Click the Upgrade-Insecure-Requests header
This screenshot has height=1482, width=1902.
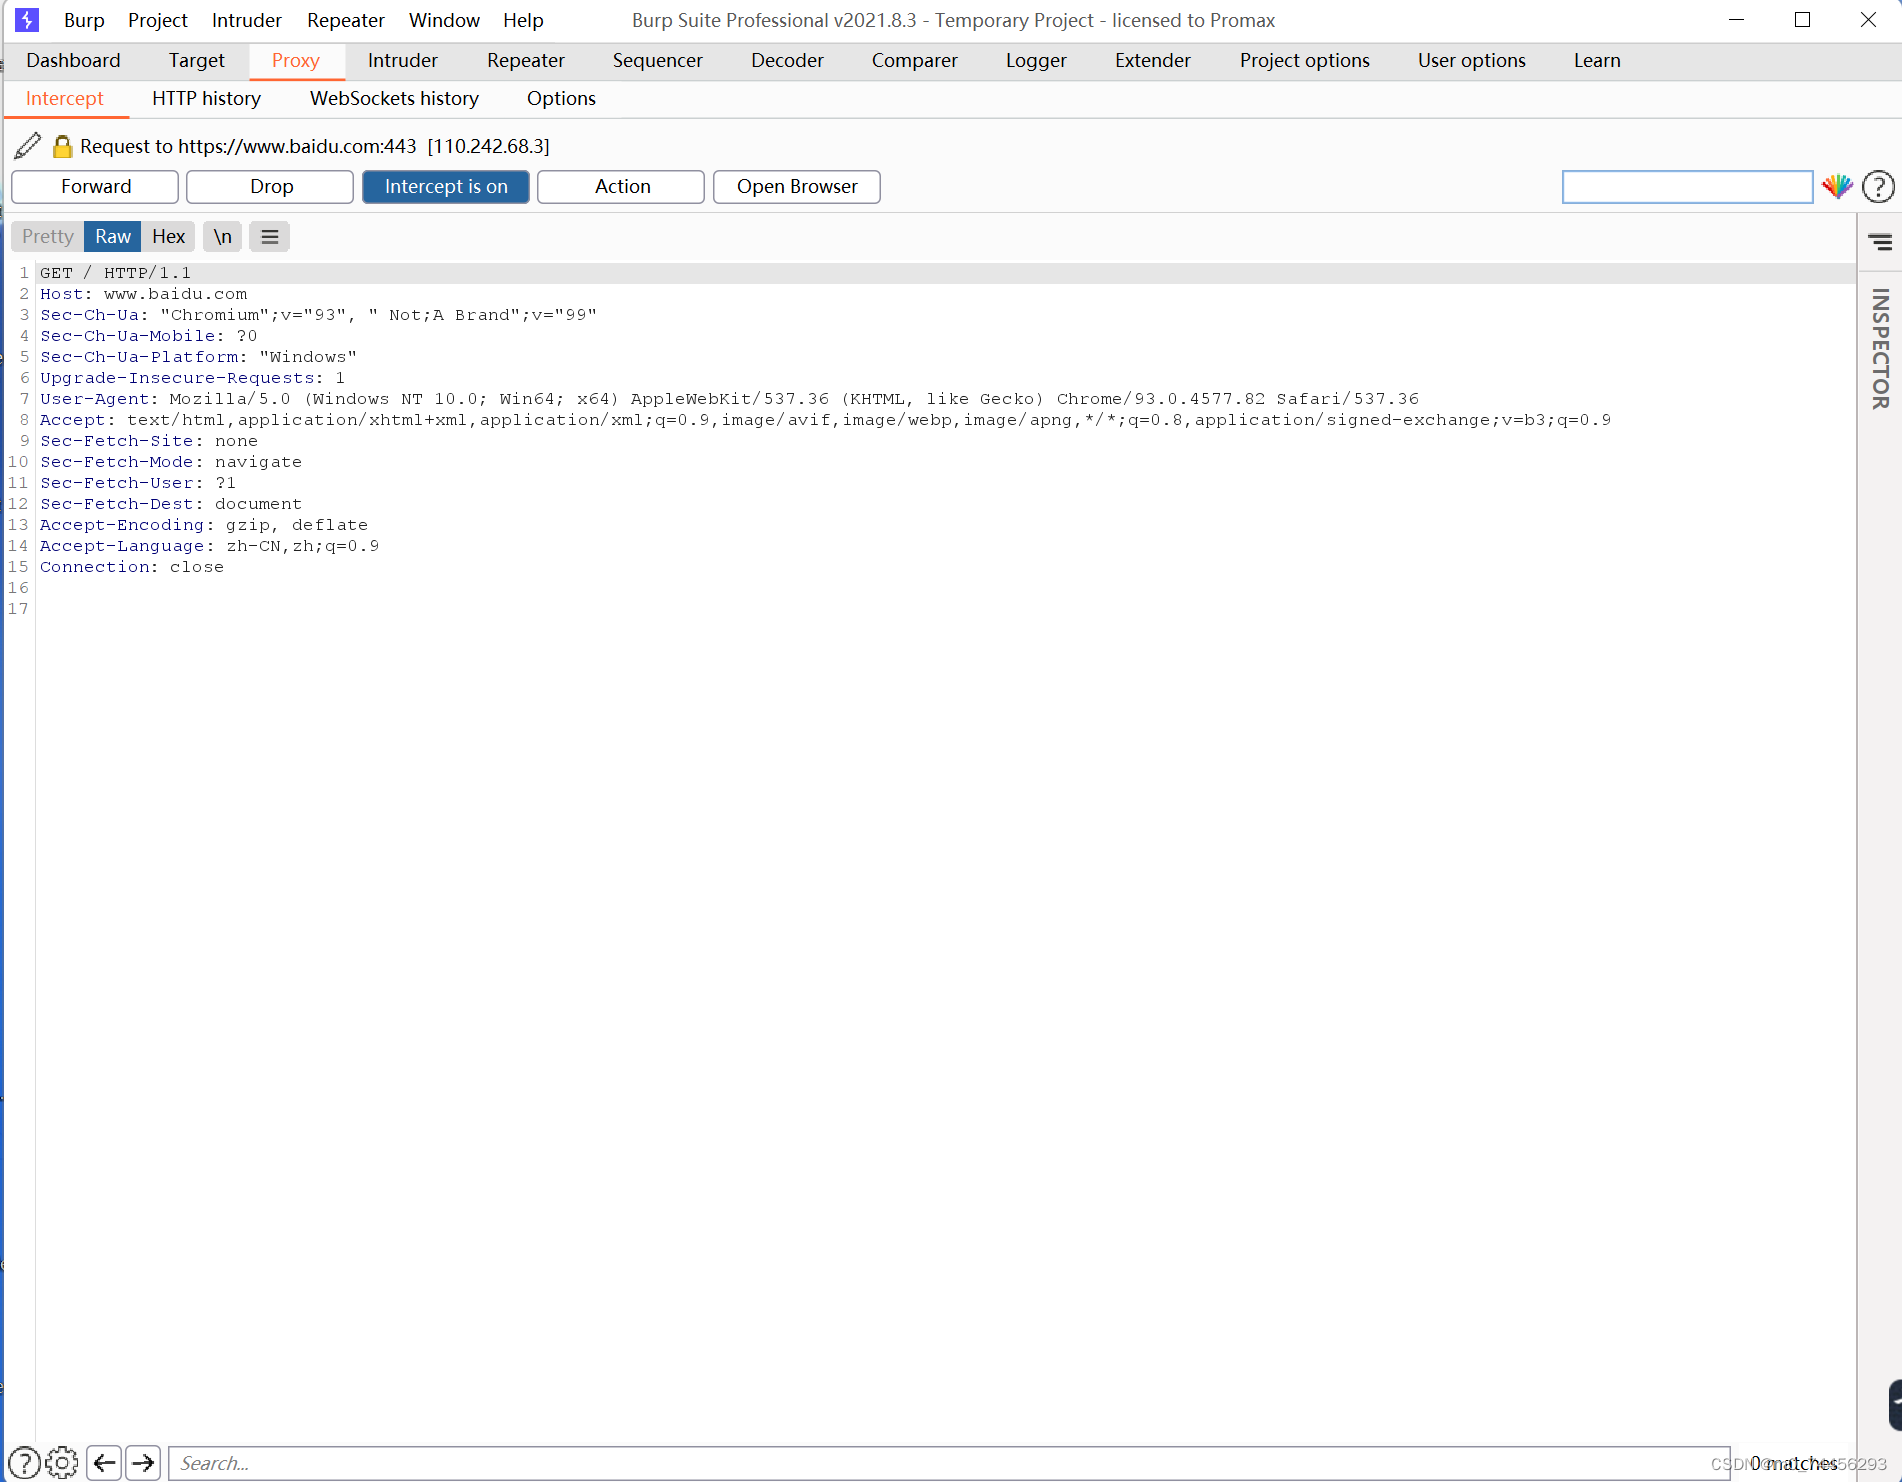(192, 378)
